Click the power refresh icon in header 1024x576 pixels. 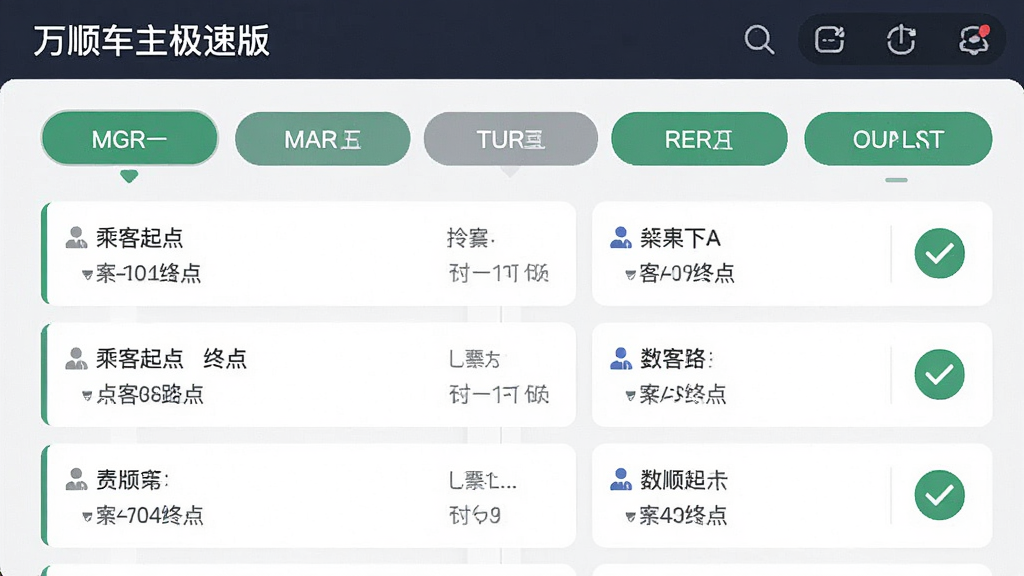(x=901, y=39)
